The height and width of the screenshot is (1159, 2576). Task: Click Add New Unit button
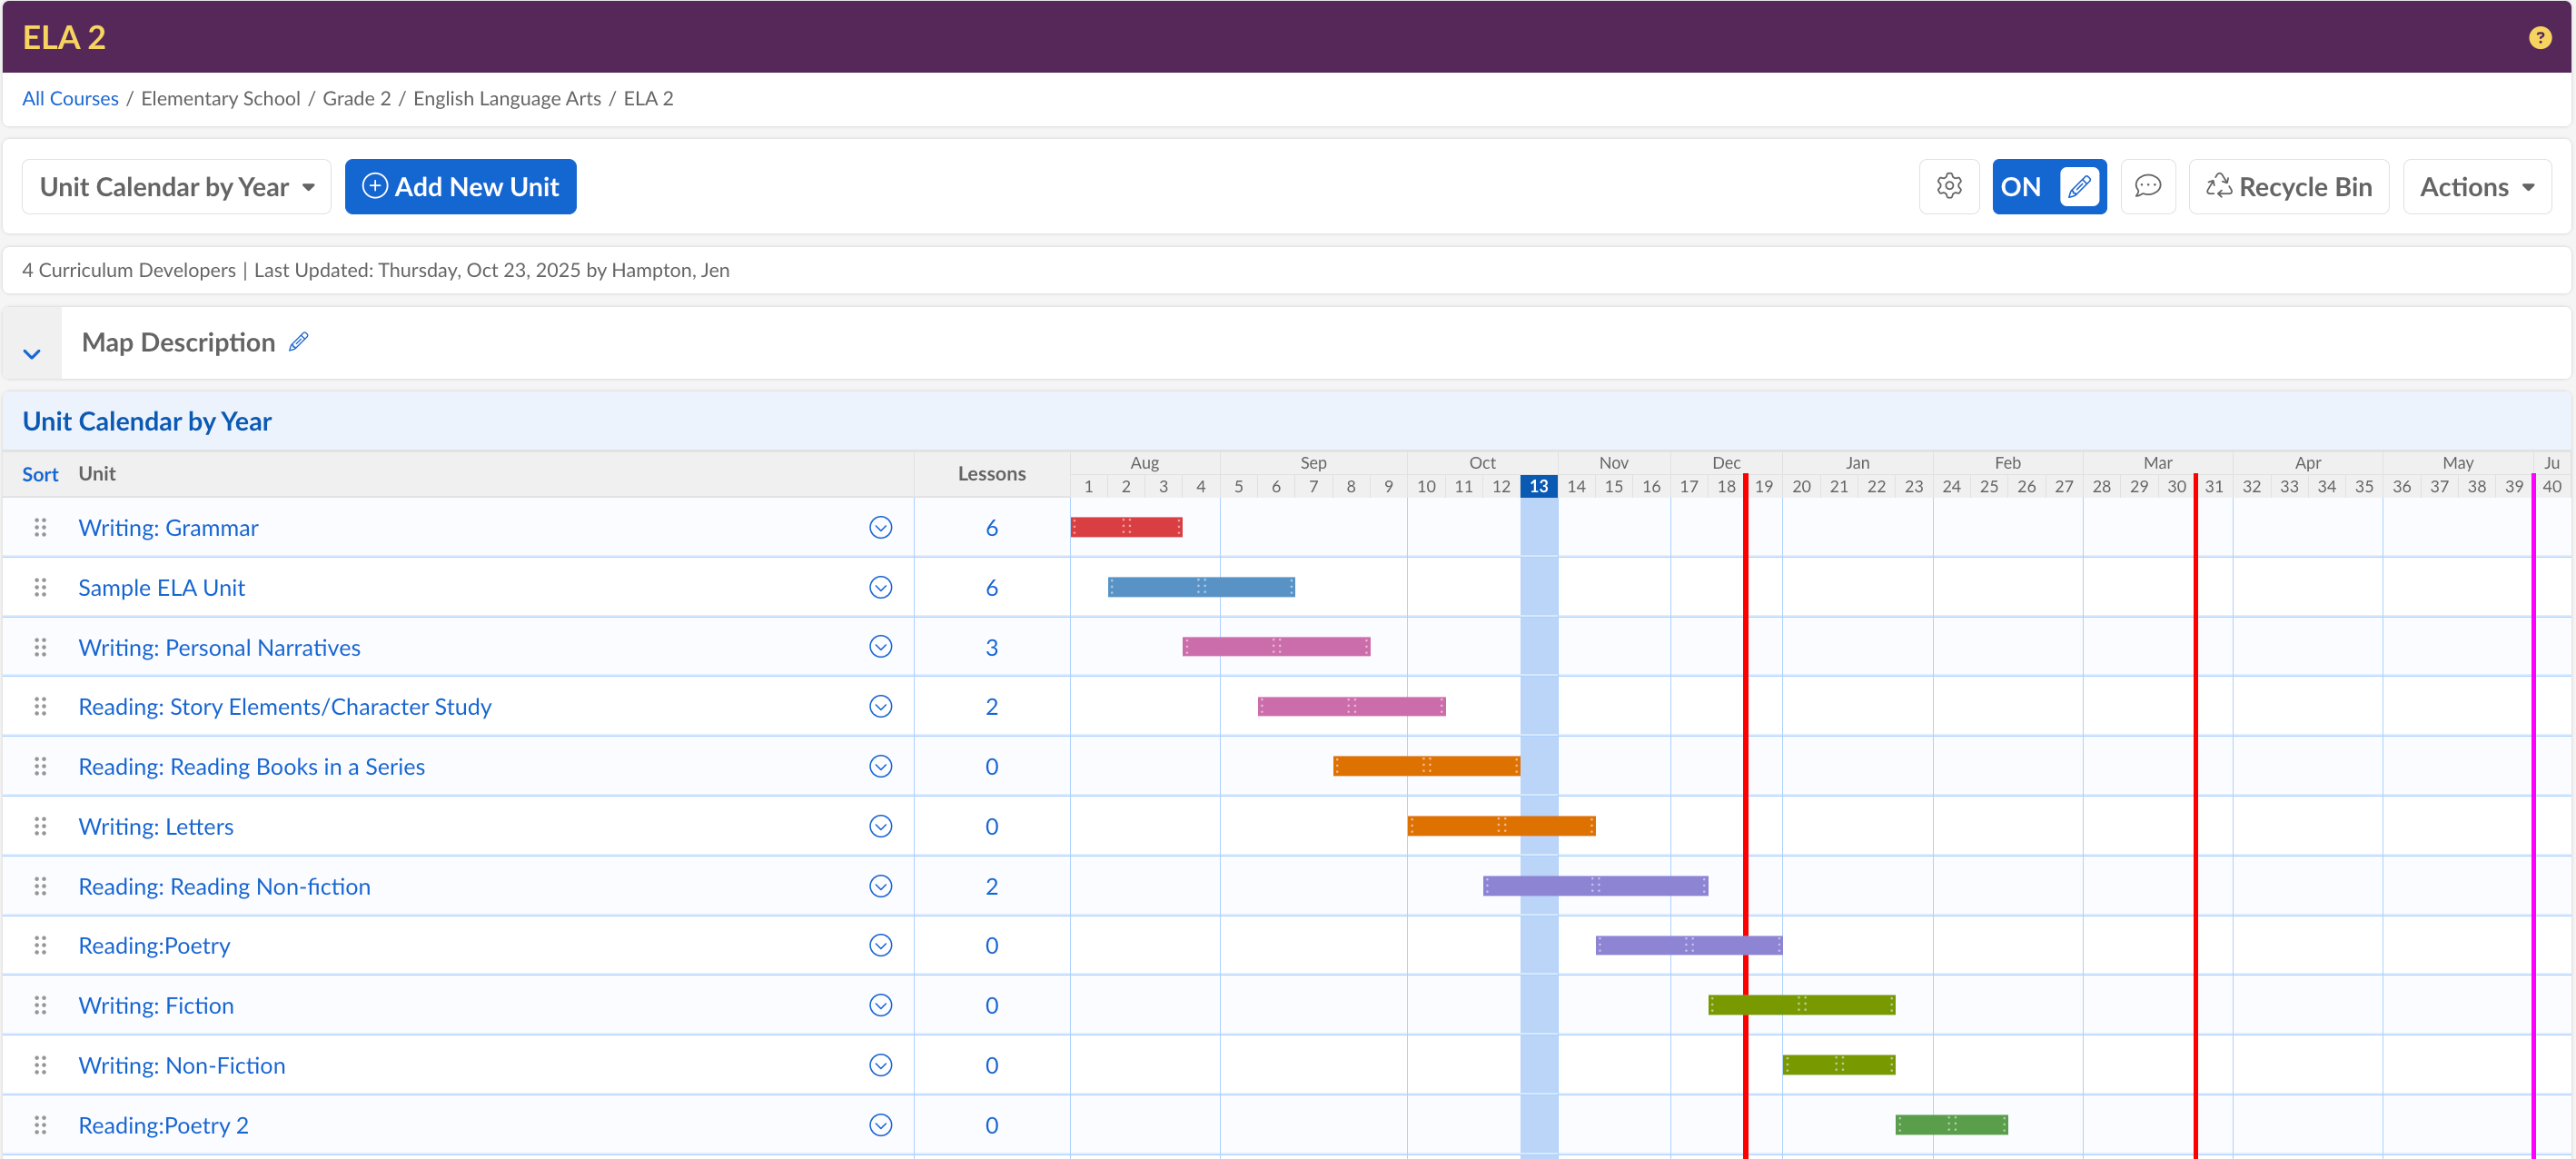(460, 186)
